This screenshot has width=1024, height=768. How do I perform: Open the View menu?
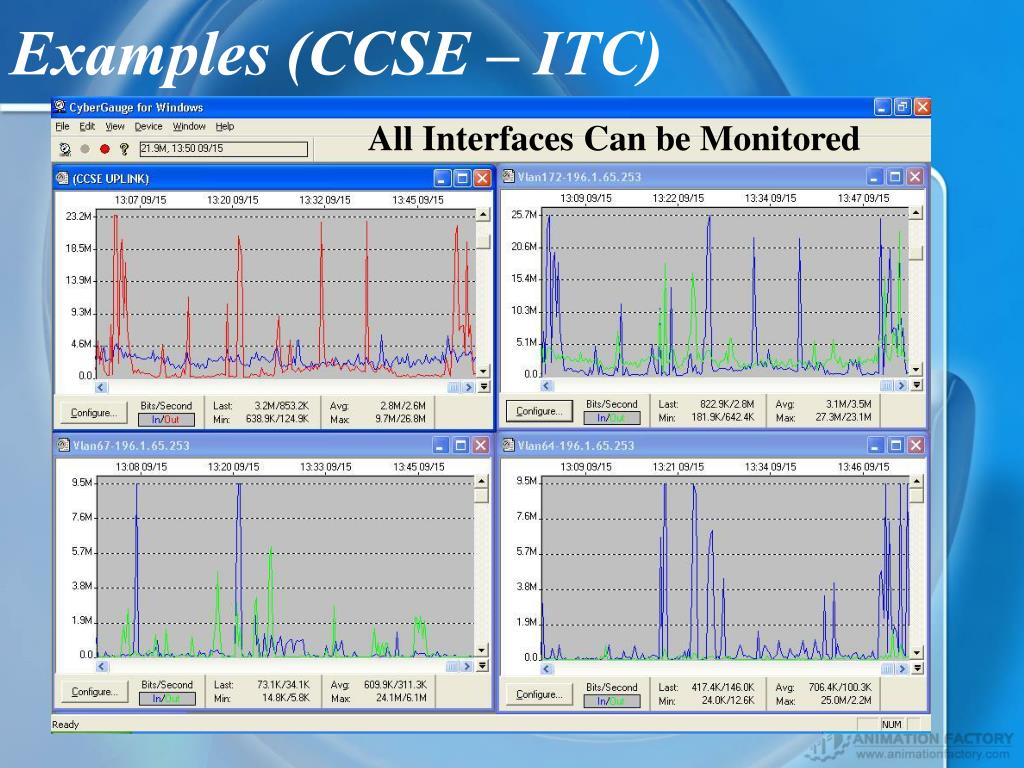coord(115,126)
